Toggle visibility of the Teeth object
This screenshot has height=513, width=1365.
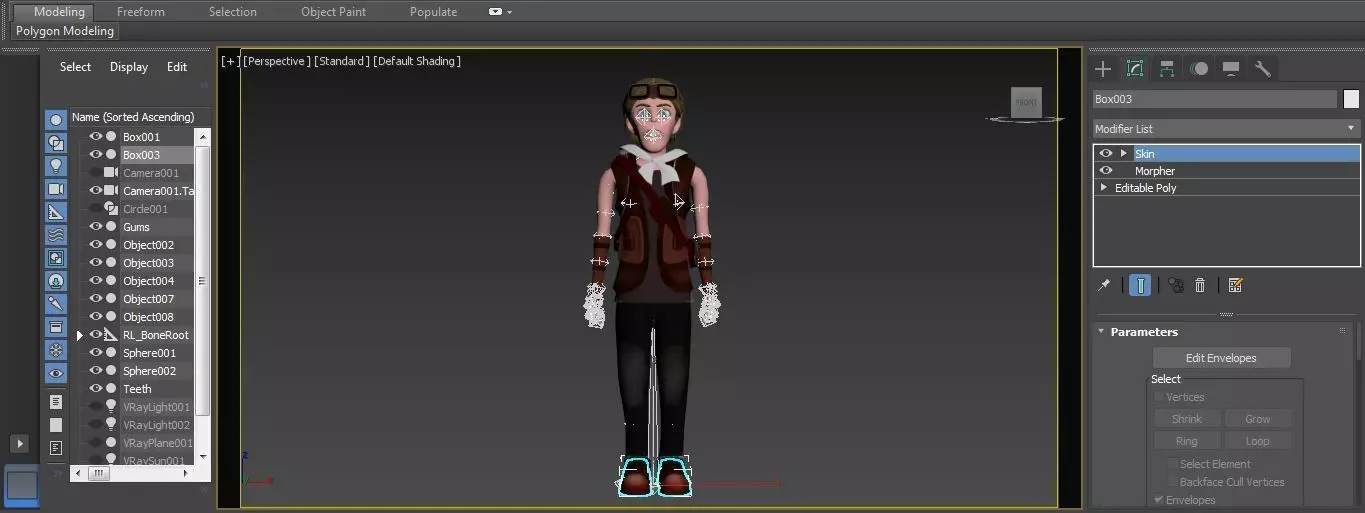point(96,389)
